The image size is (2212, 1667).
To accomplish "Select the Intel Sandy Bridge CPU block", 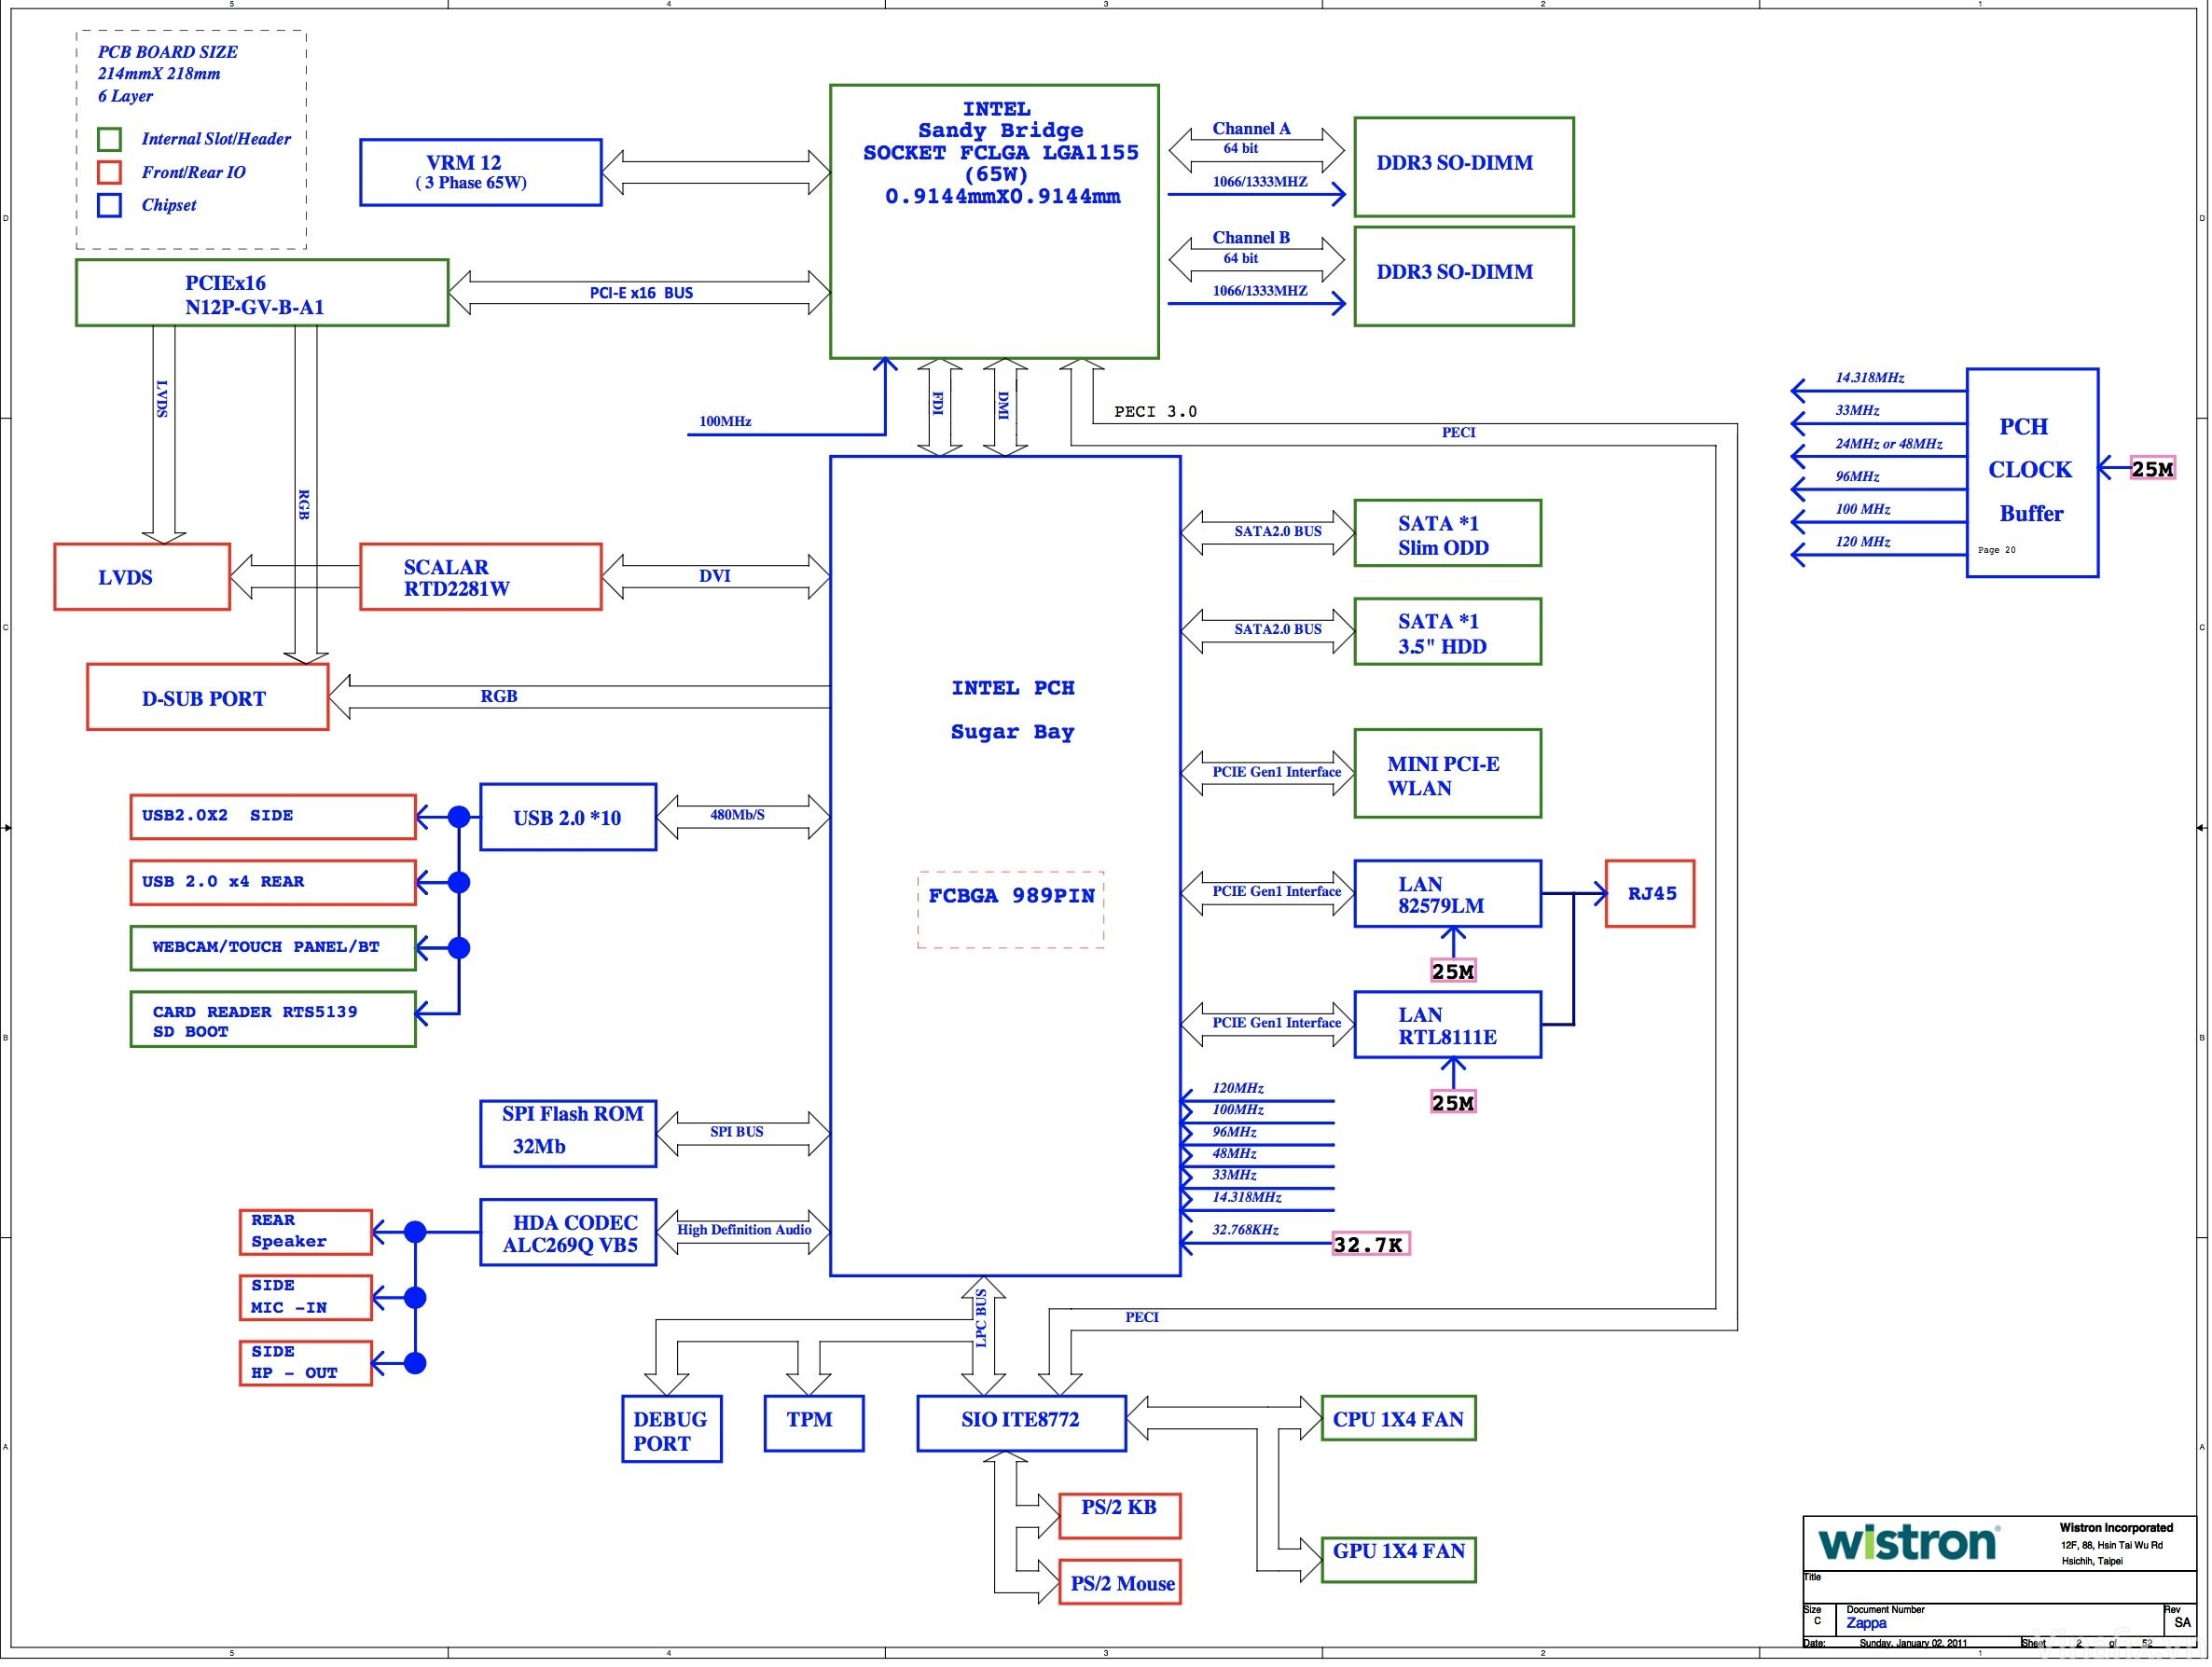I will 995,221.
